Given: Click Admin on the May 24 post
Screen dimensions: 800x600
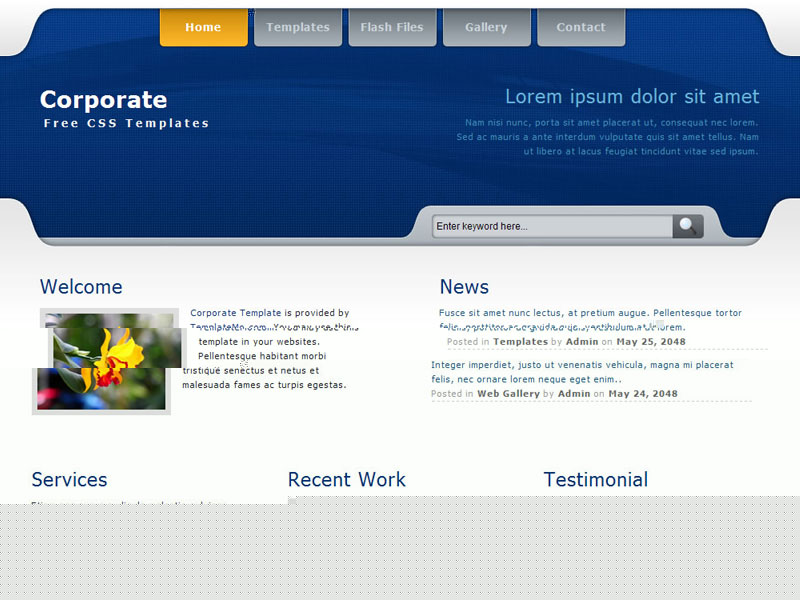Looking at the screenshot, I should click(x=574, y=394).
